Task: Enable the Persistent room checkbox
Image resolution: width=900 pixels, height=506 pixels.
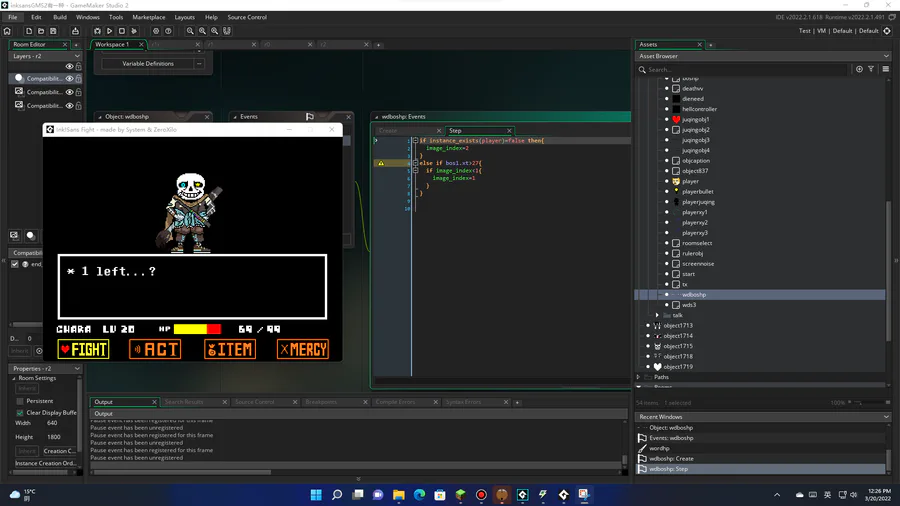Action: [x=20, y=401]
